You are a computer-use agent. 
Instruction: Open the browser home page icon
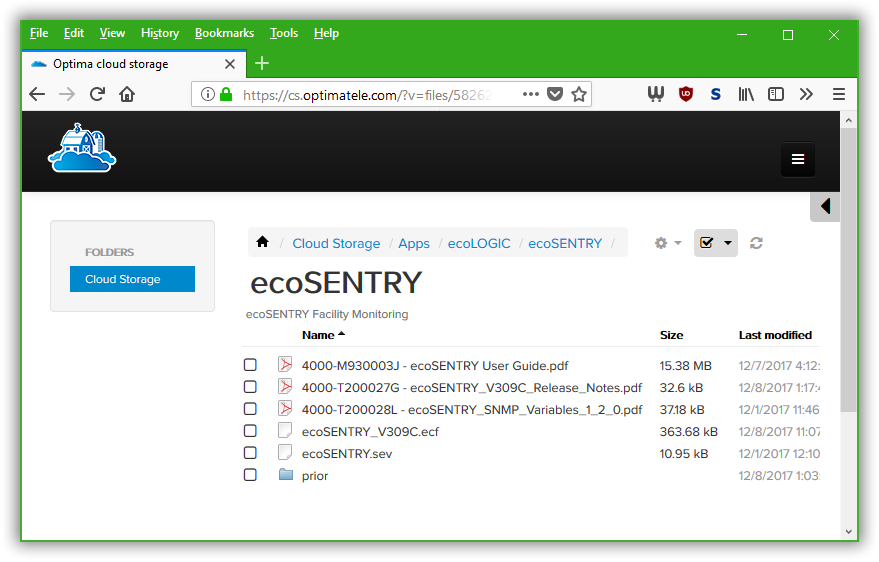coord(127,94)
